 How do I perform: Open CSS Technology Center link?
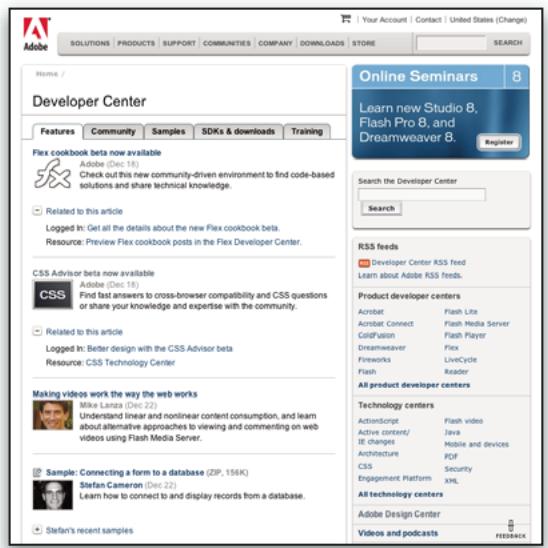130,362
